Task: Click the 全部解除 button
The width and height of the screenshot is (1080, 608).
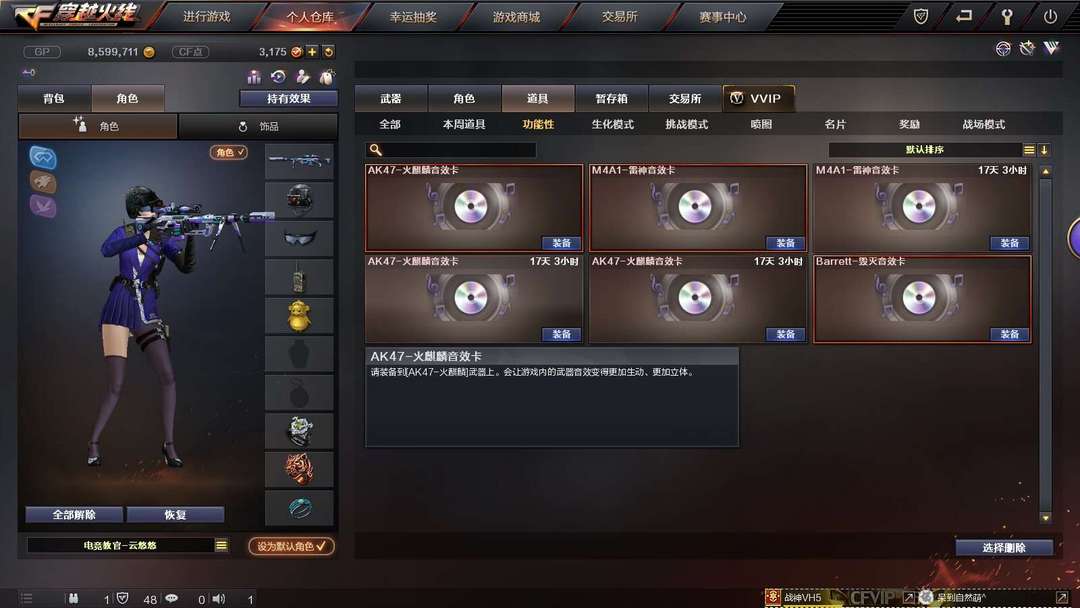Action: [74, 514]
